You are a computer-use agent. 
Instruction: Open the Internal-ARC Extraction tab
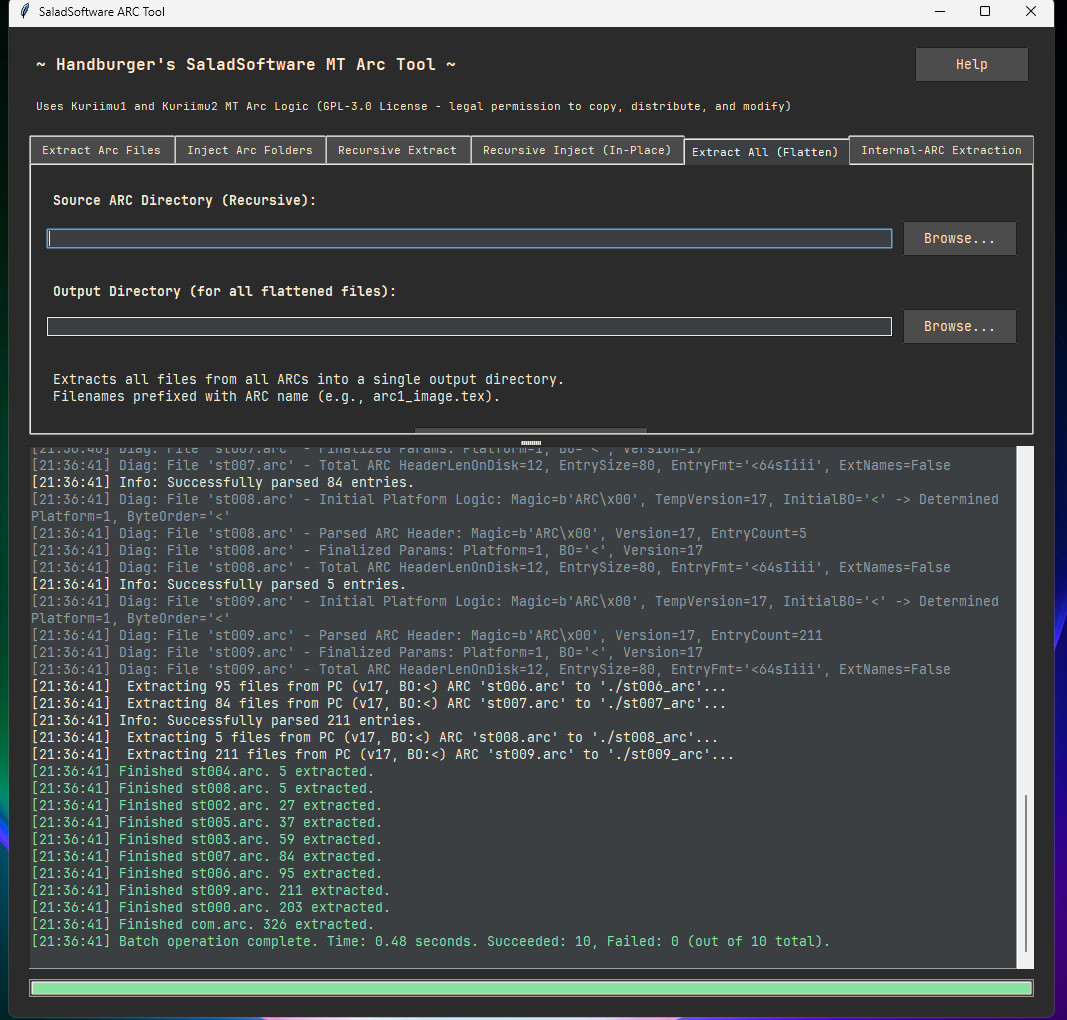pyautogui.click(x=940, y=150)
